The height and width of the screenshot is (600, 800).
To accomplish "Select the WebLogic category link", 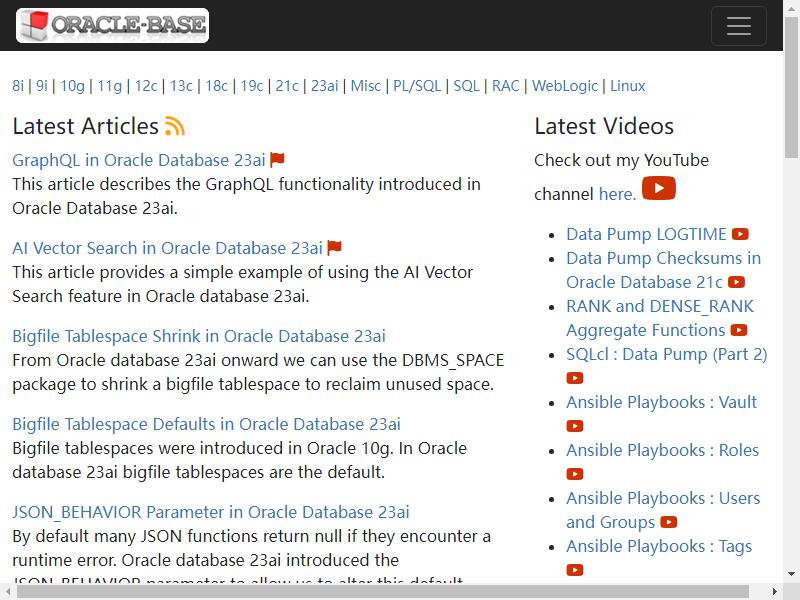I will tap(565, 86).
